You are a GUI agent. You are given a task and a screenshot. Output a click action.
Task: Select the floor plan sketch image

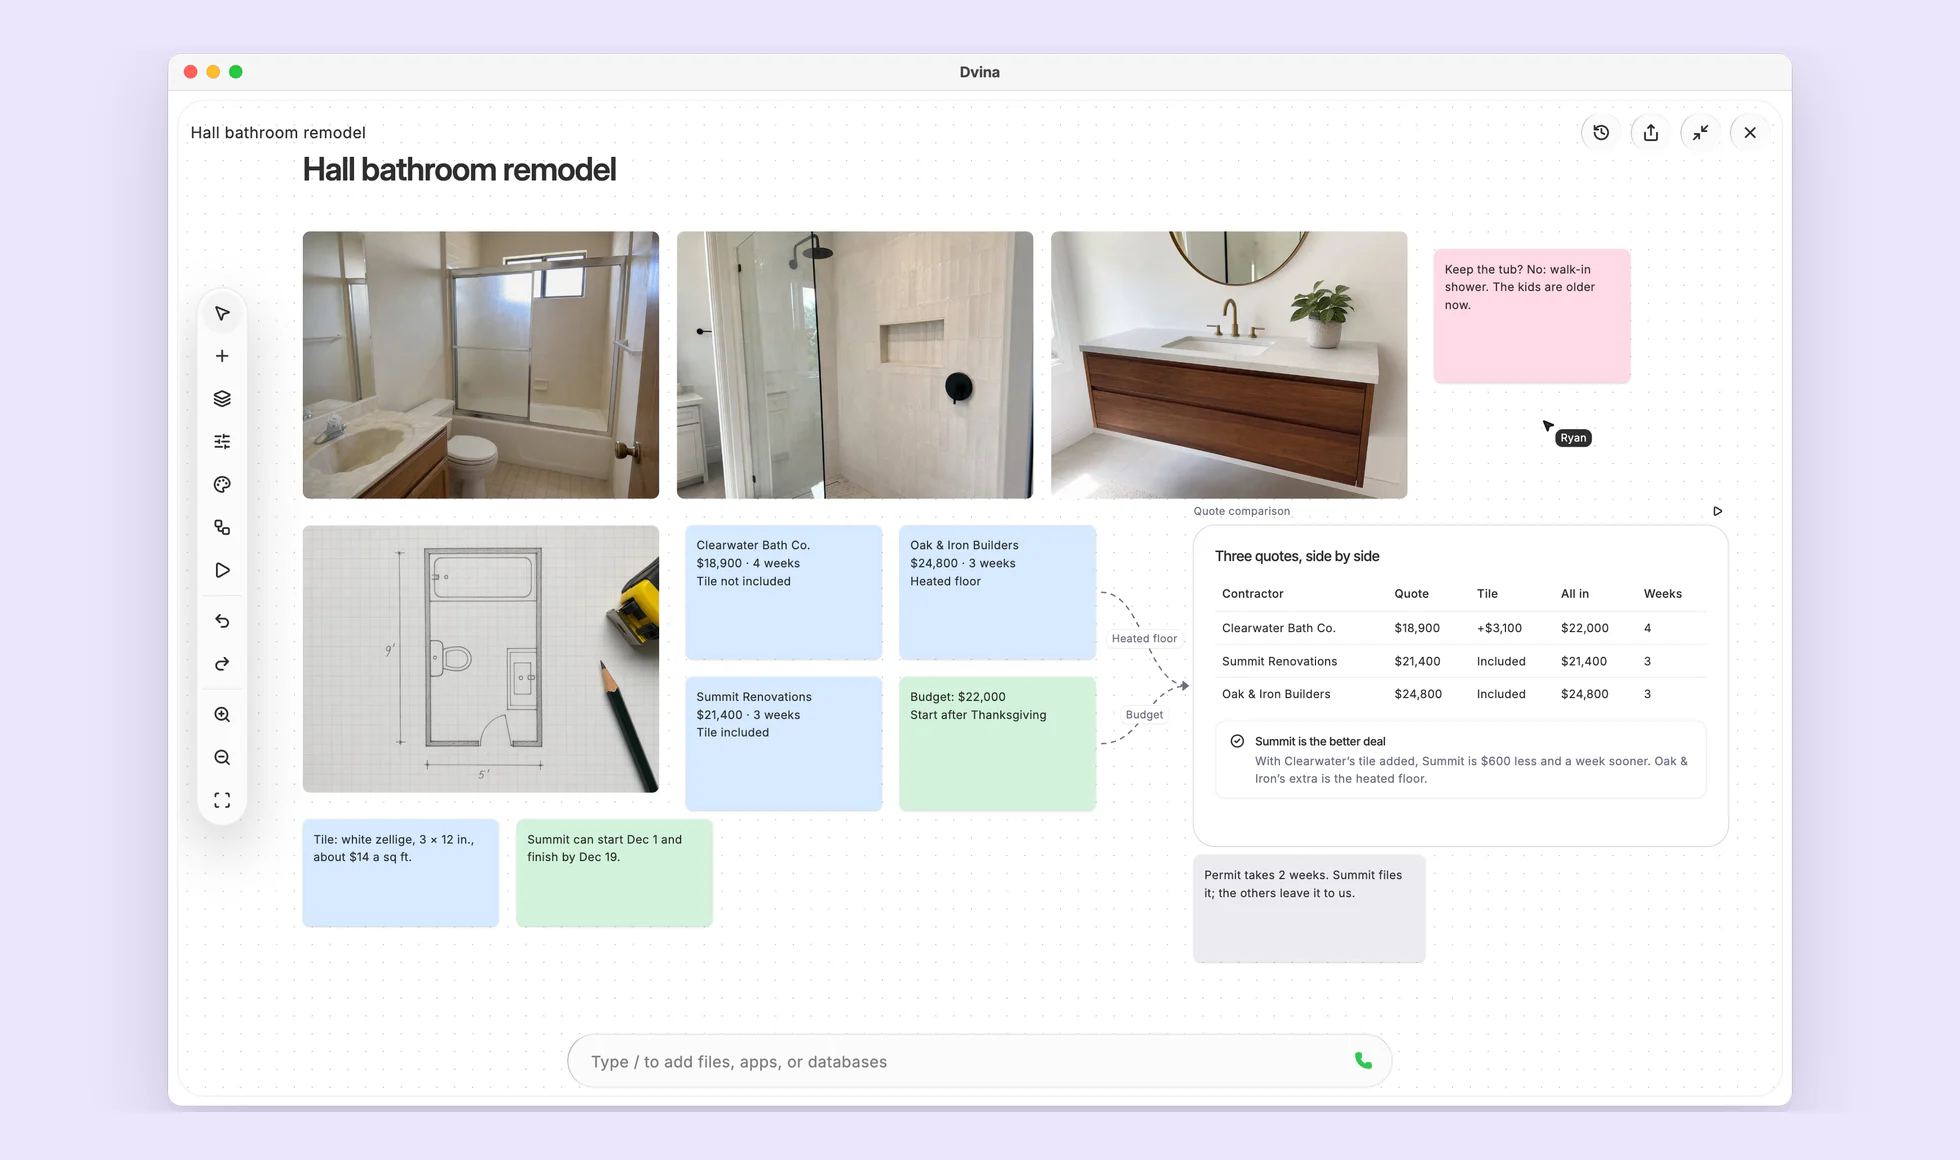coord(481,659)
